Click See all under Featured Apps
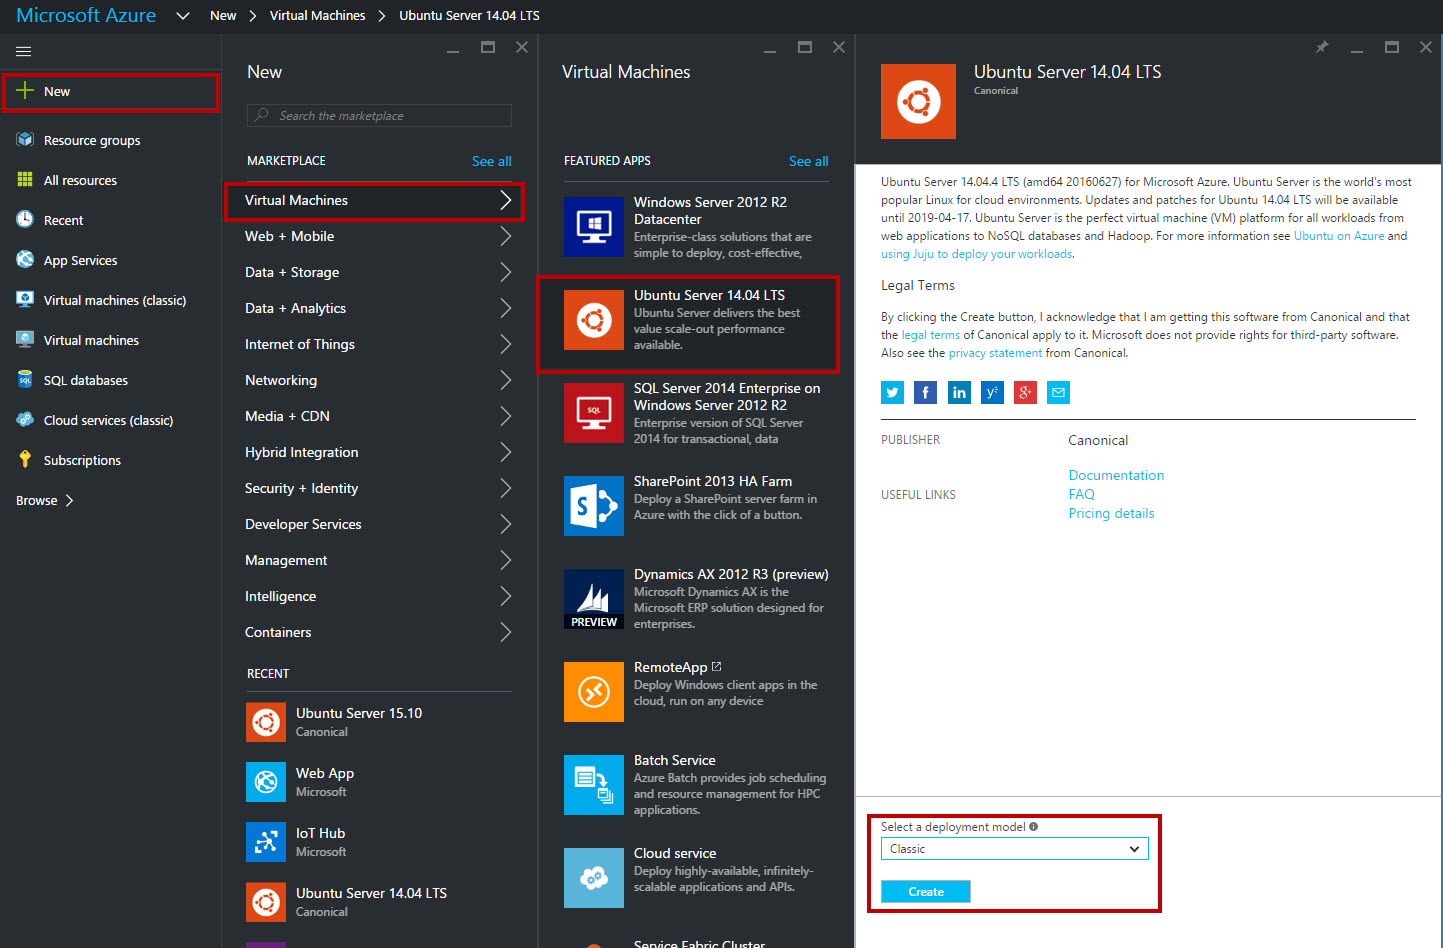The width and height of the screenshot is (1443, 948). (x=808, y=161)
